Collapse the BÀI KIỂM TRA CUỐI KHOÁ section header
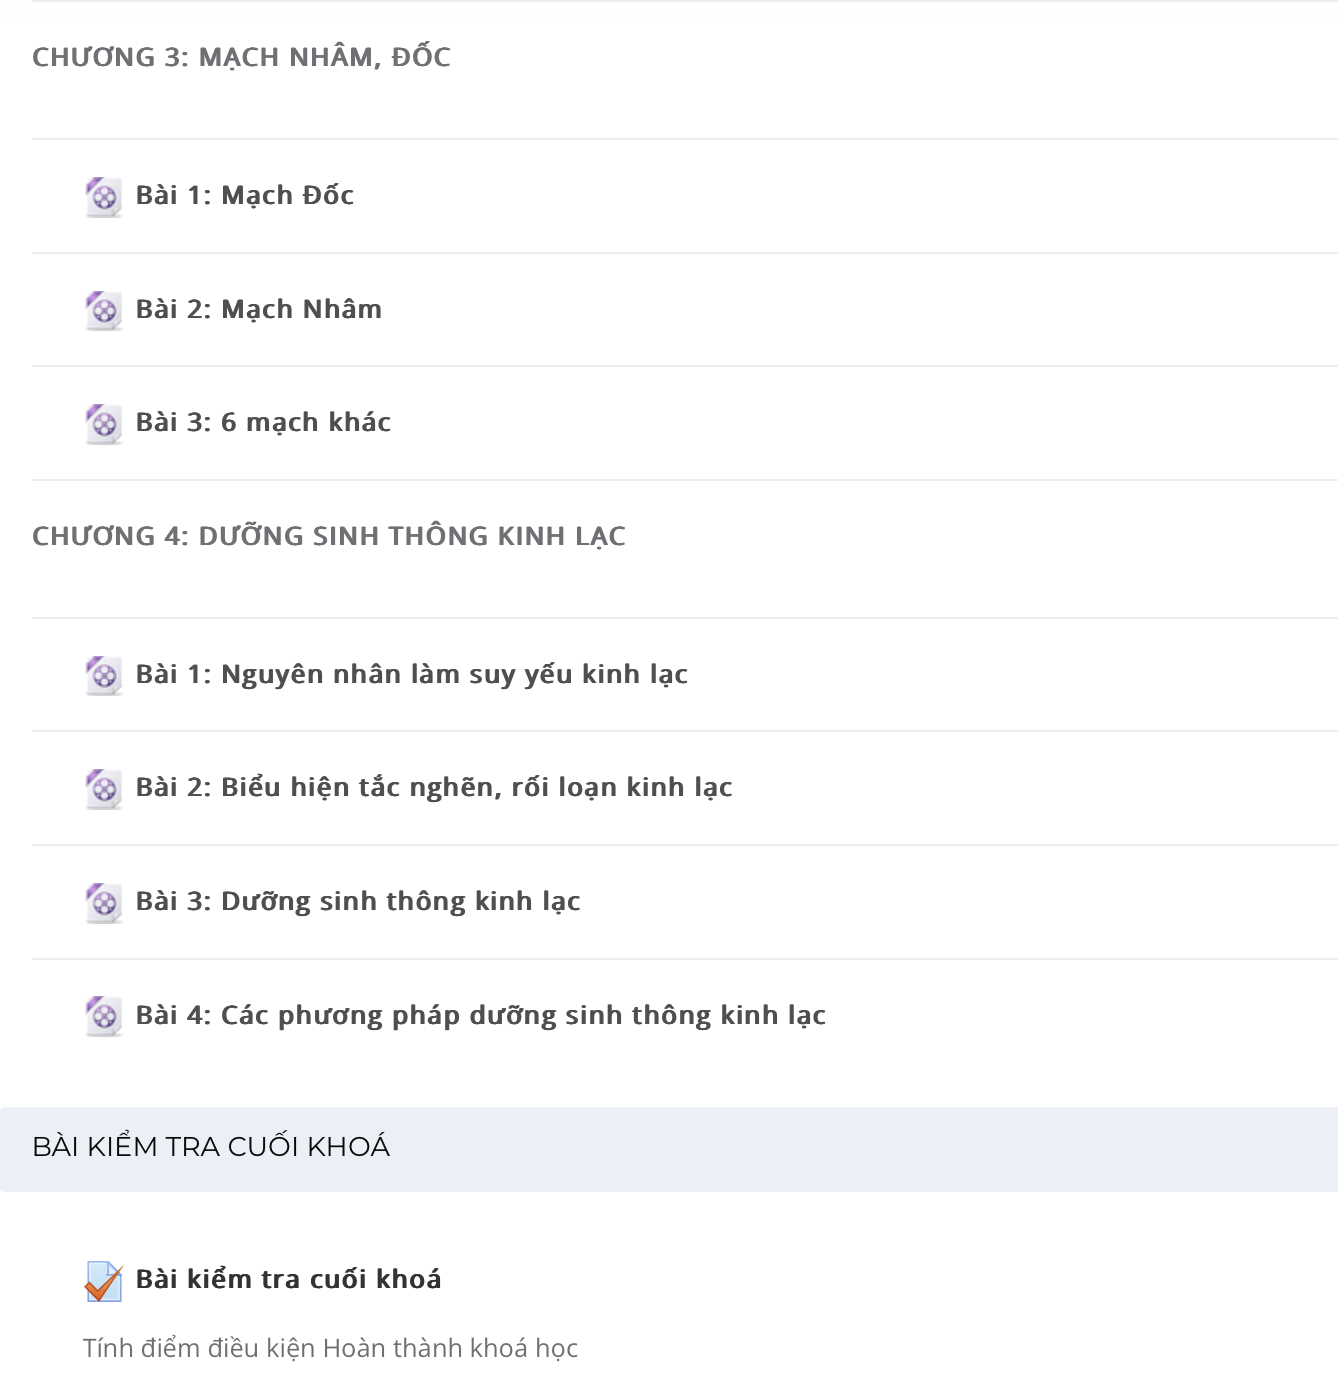The width and height of the screenshot is (1338, 1398). (x=669, y=1148)
